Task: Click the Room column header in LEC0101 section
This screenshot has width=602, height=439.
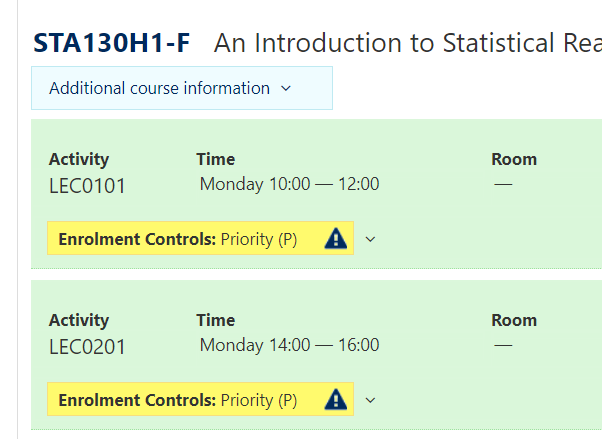Action: (x=514, y=159)
